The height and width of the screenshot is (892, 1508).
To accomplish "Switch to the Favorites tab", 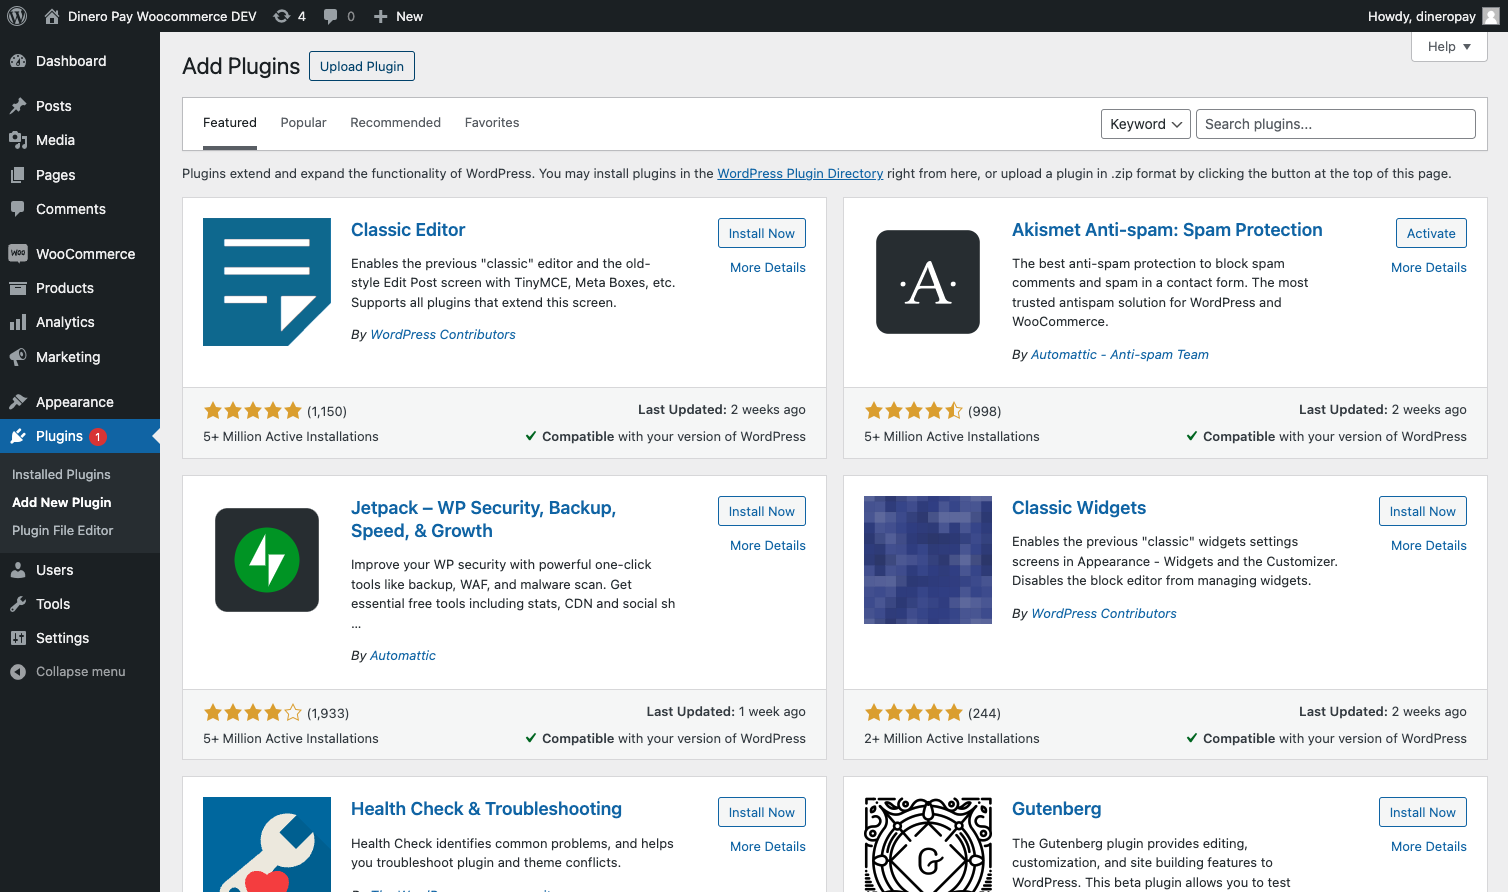I will point(492,123).
